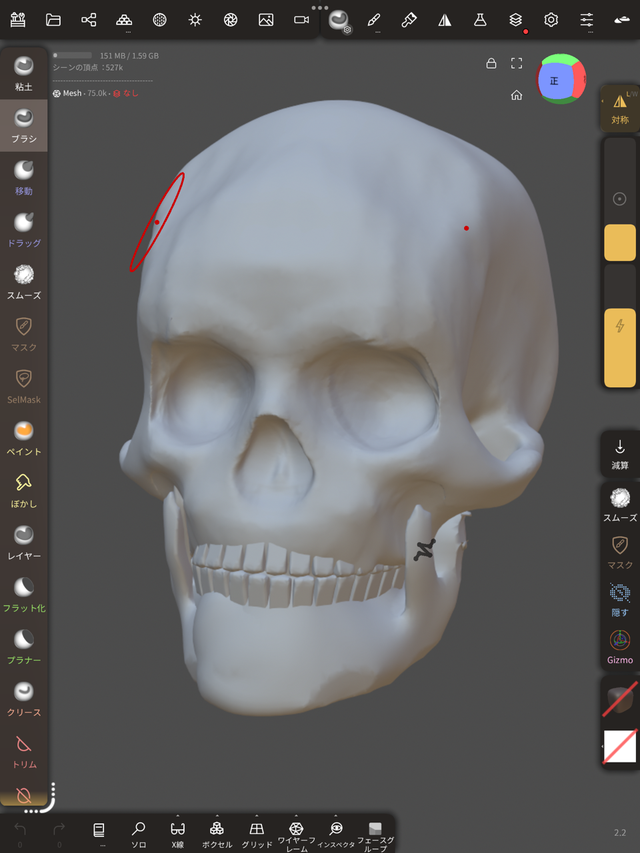This screenshot has height=853, width=640.
Task: Click the brush intensity slider with lightning icon
Action: pyautogui.click(x=620, y=346)
